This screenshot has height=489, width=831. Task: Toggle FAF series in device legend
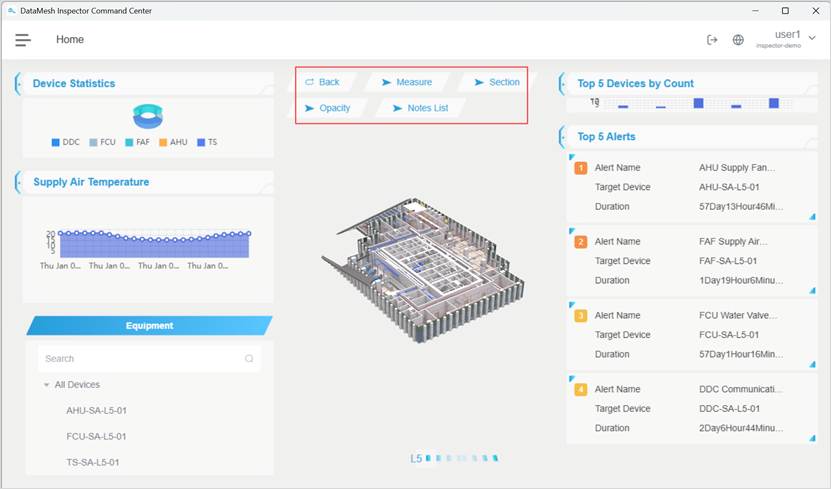136,142
